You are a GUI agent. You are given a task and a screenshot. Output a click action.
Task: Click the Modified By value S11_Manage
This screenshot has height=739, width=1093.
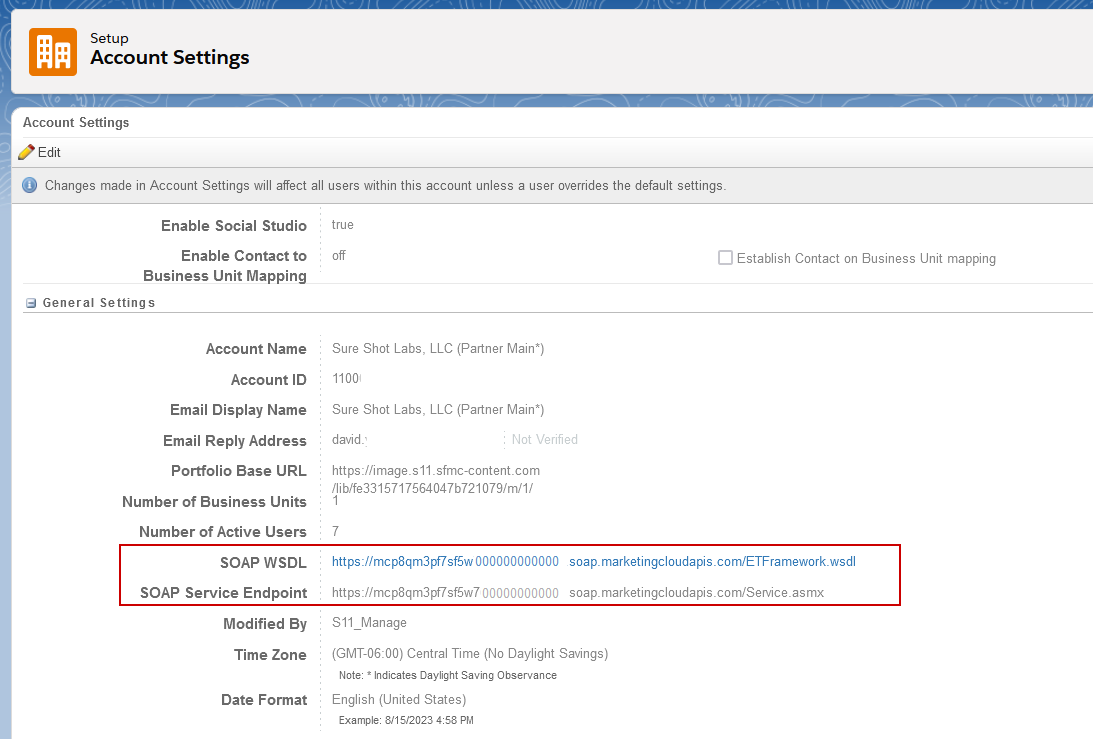pyautogui.click(x=369, y=623)
